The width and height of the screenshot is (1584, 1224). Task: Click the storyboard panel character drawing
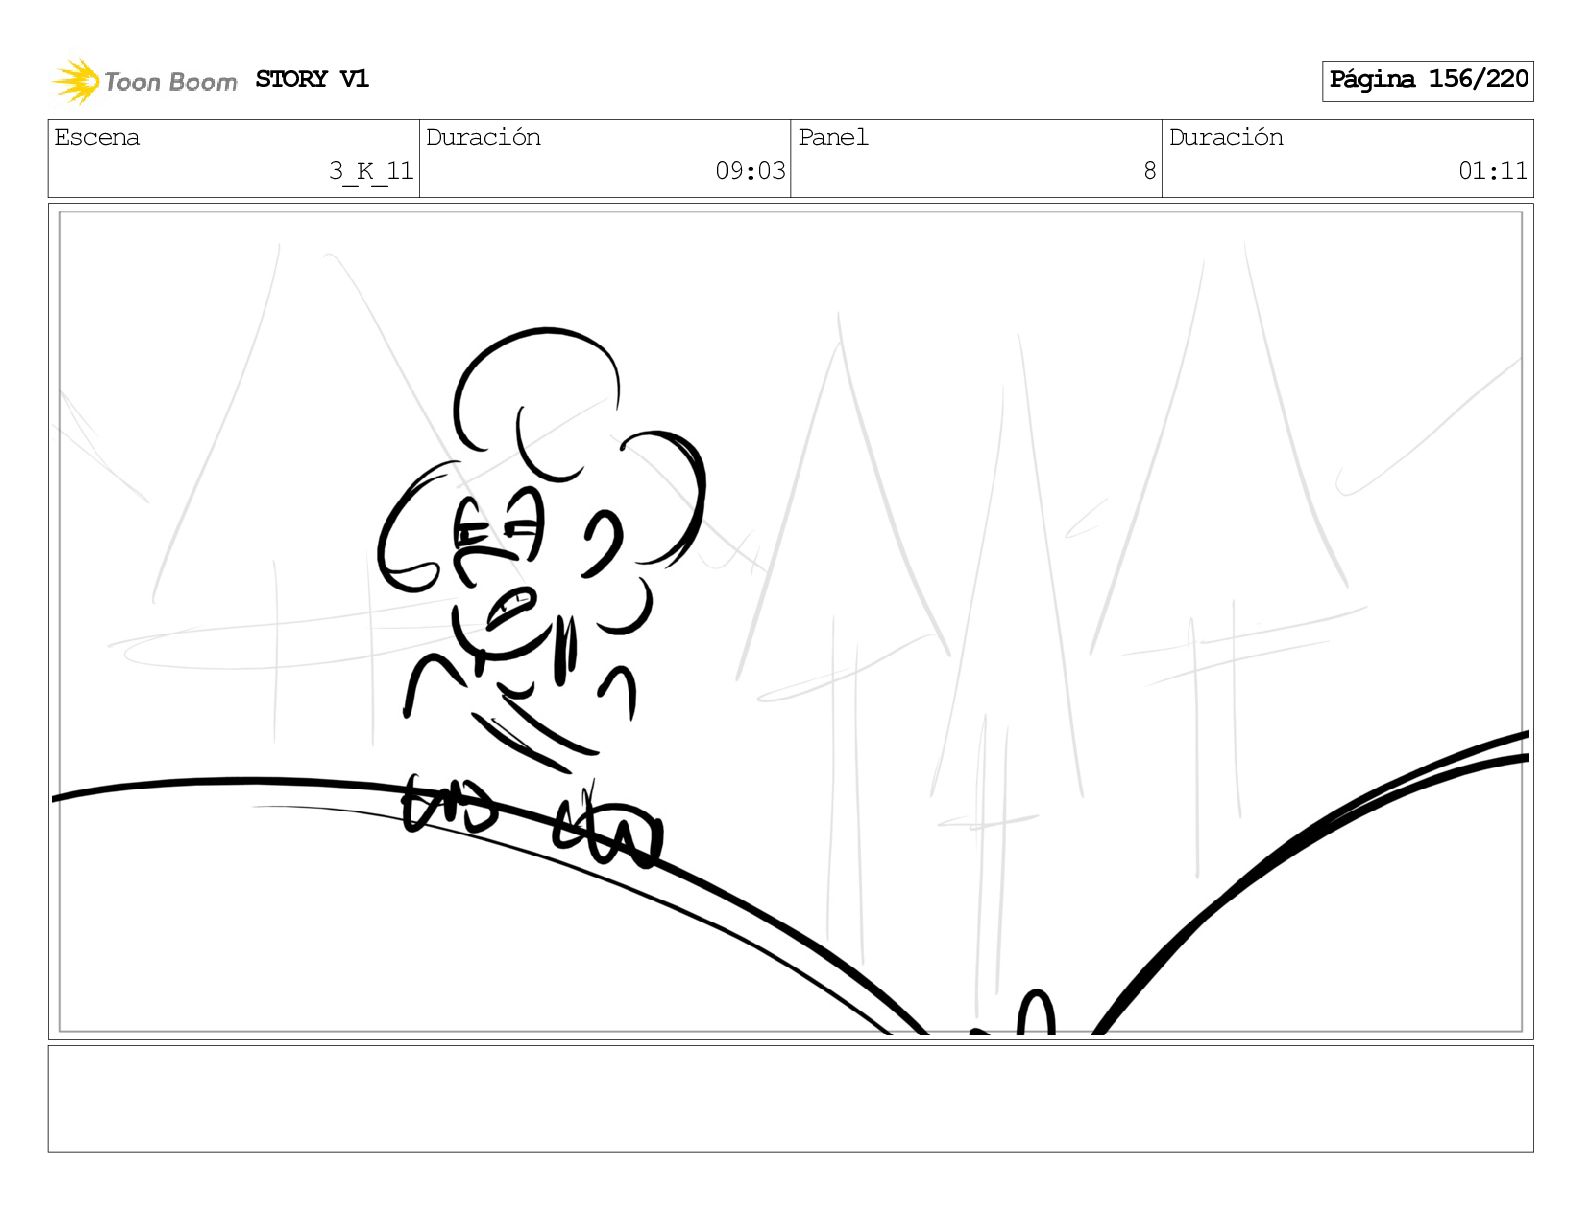tap(541, 597)
